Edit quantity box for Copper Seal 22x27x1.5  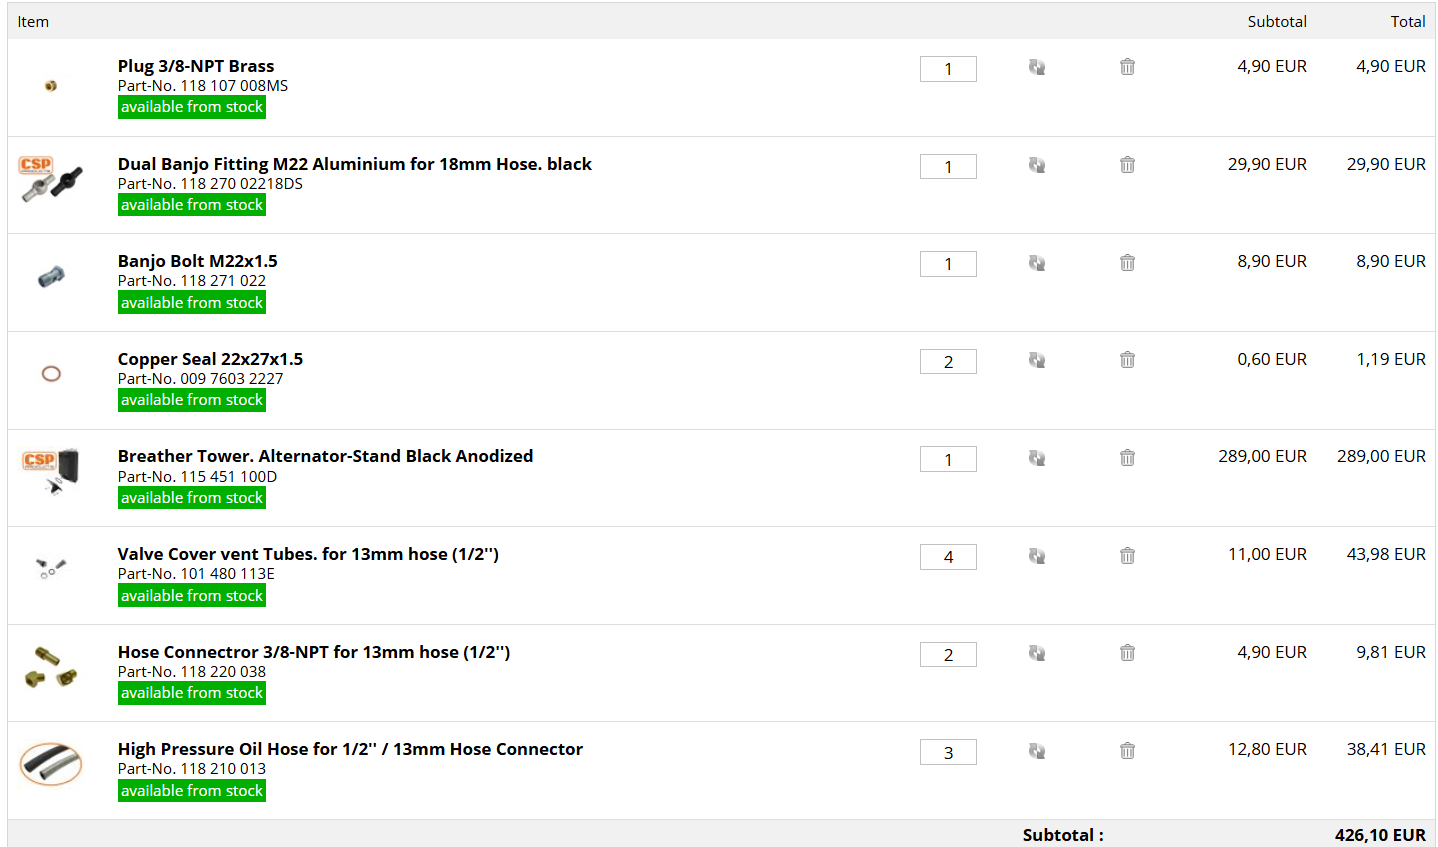point(948,362)
